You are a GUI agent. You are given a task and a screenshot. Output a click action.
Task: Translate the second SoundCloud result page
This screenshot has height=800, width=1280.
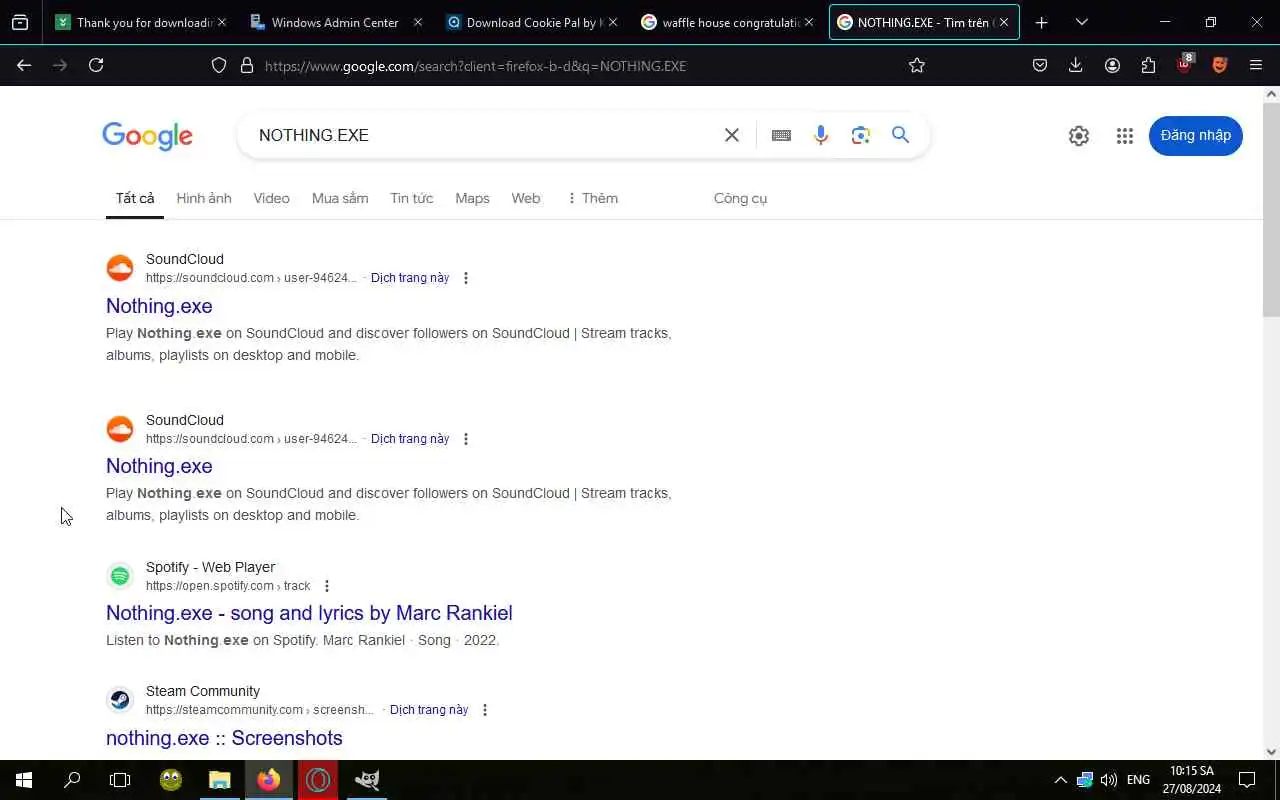pyautogui.click(x=410, y=439)
